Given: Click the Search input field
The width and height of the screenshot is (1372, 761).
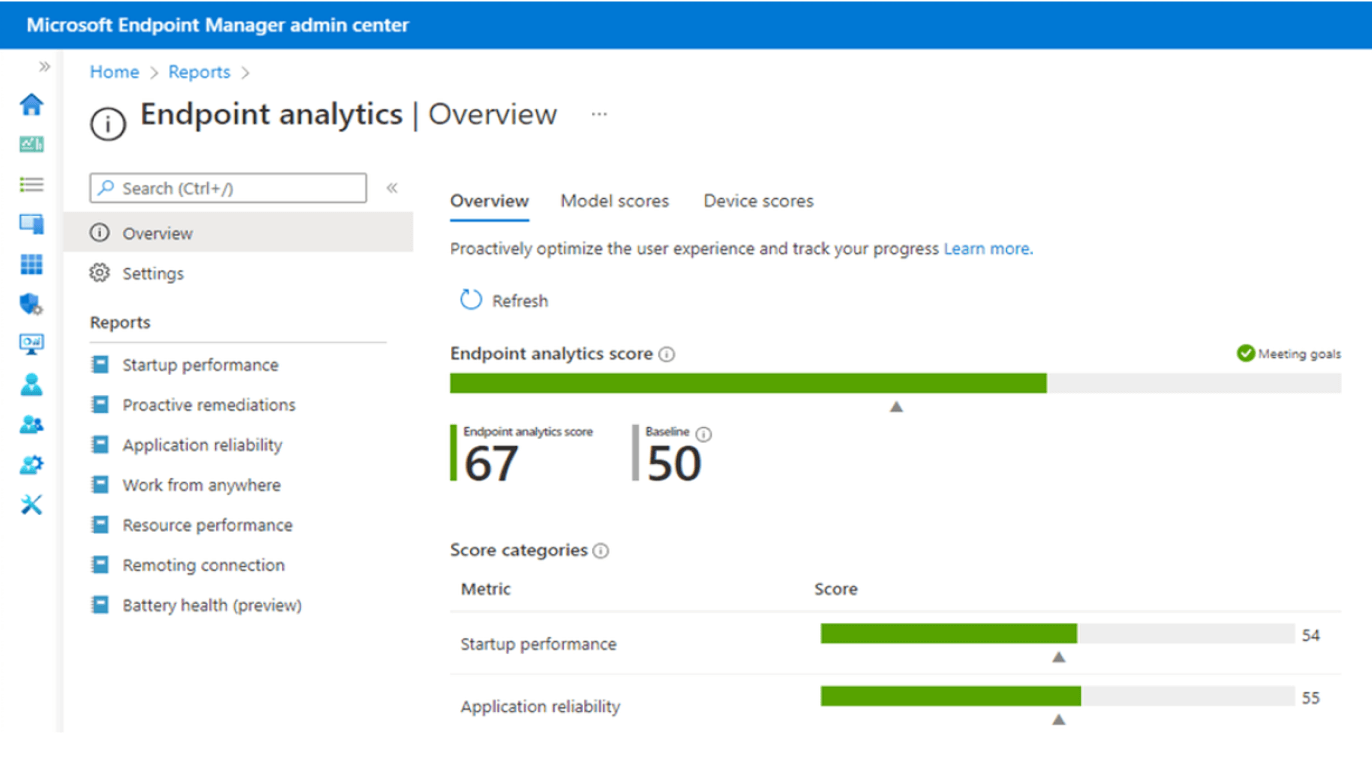Looking at the screenshot, I should [x=228, y=188].
